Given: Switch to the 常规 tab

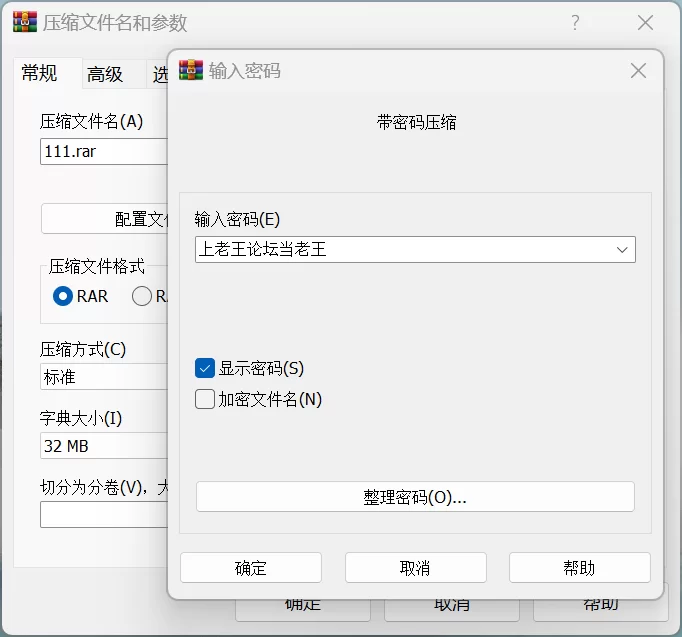Looking at the screenshot, I should pyautogui.click(x=40, y=73).
